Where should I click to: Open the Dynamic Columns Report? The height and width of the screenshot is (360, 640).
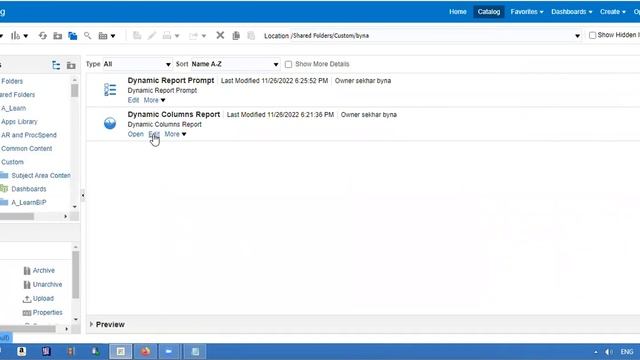(136, 134)
